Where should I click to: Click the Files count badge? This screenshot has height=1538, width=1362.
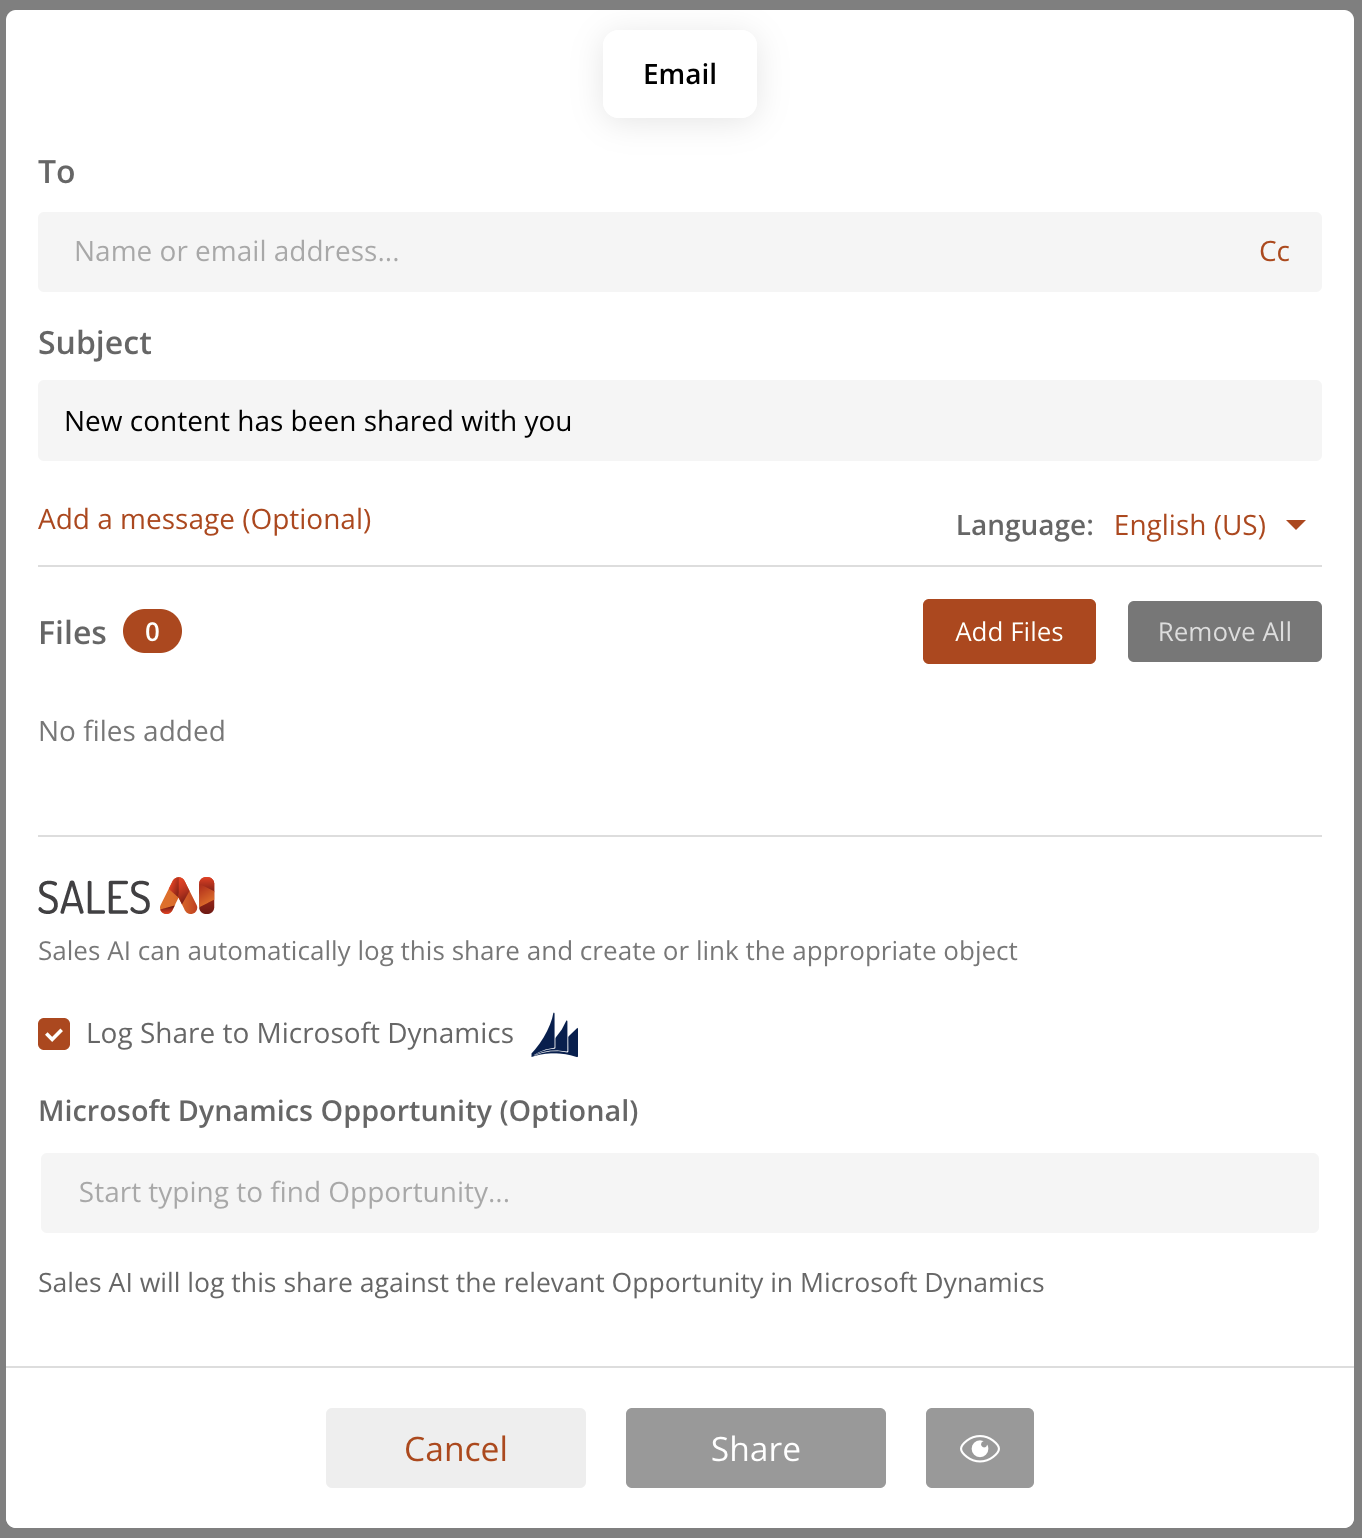pos(152,631)
